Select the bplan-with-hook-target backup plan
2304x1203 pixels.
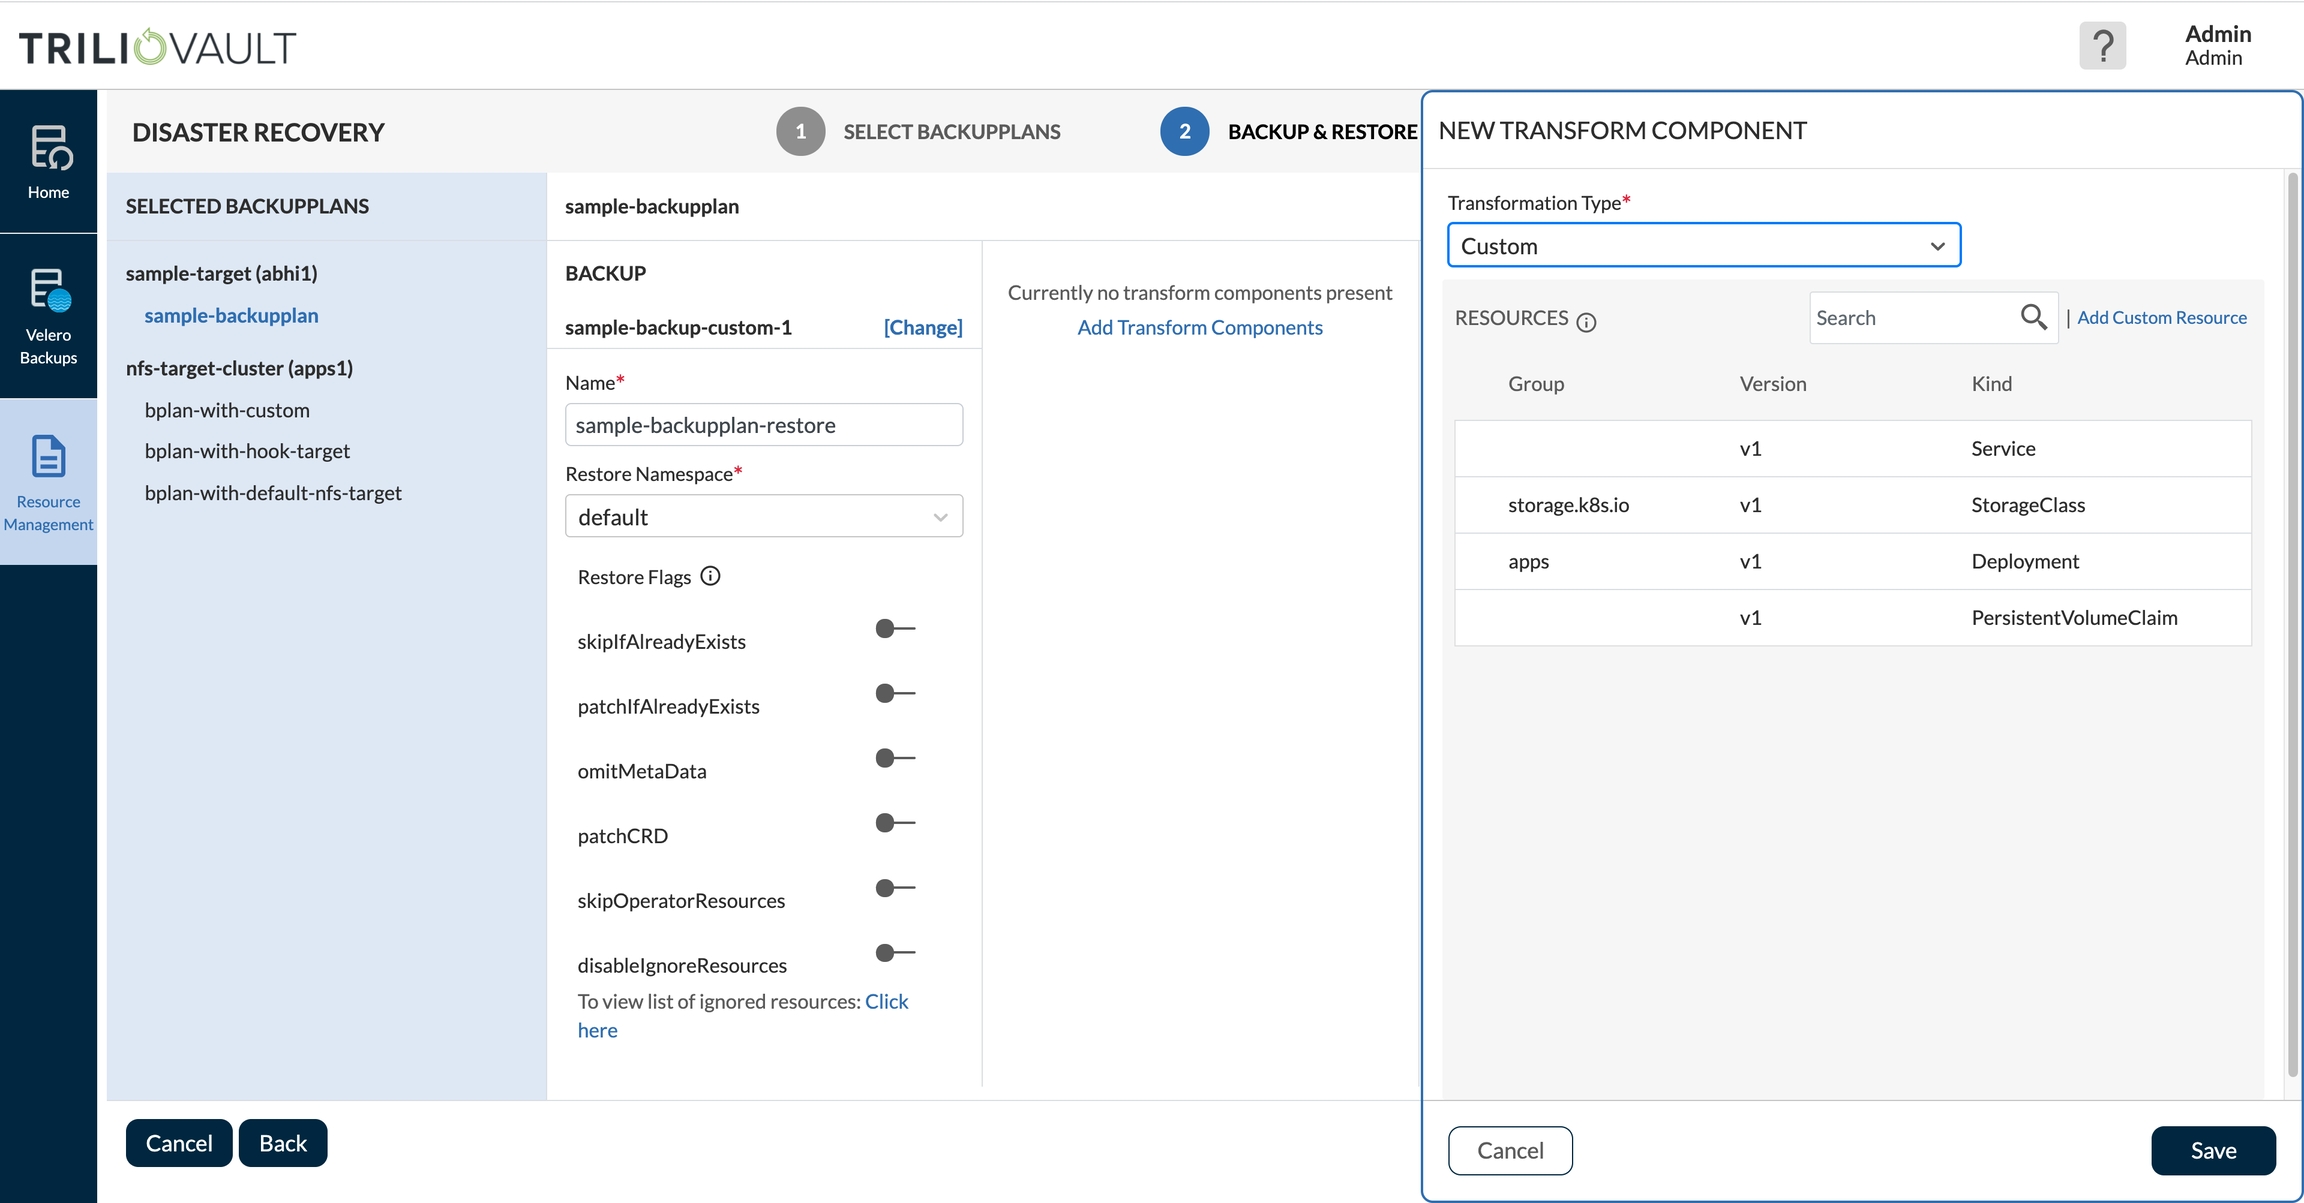tap(247, 451)
